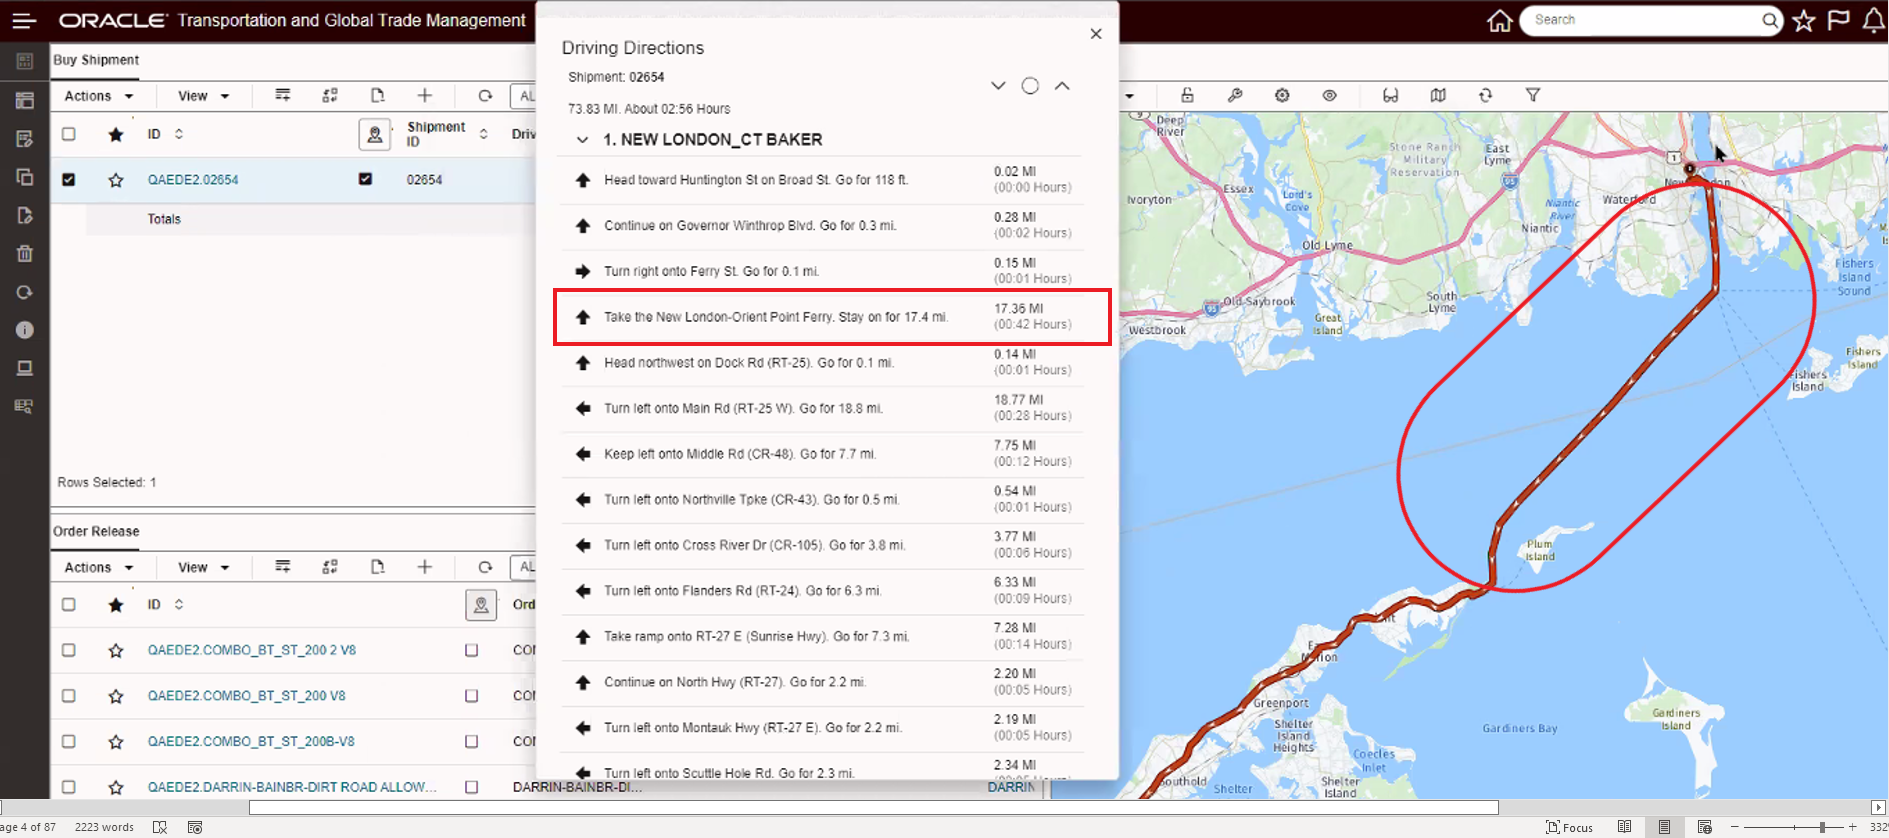Viewport: 1889px width, 838px height.
Task: Select the 'Turn right onto Ferry St' step
Action: (822, 271)
